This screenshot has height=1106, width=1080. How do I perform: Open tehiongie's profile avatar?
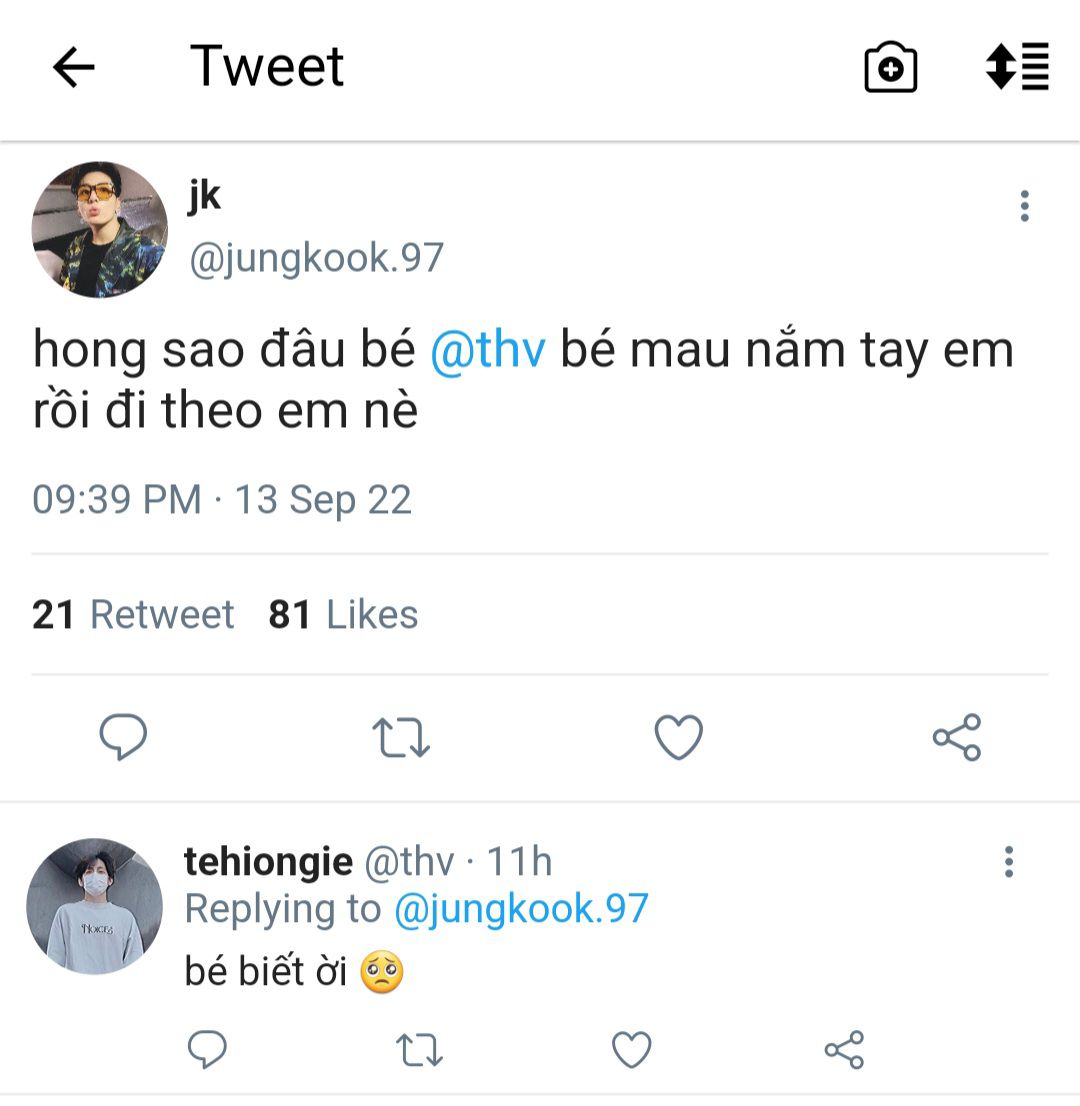94,906
